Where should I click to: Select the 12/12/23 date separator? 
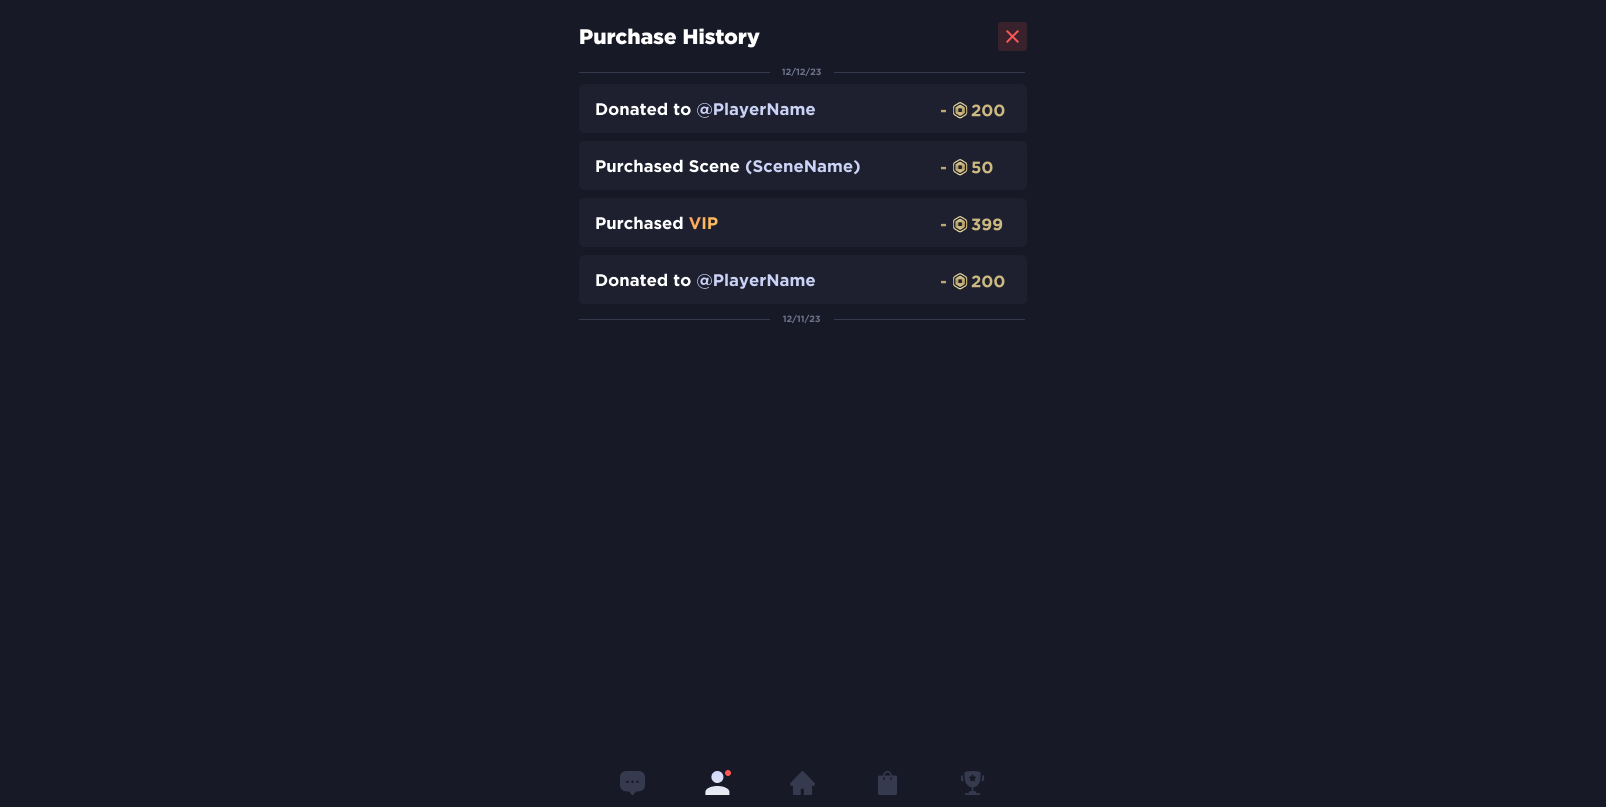coord(801,72)
